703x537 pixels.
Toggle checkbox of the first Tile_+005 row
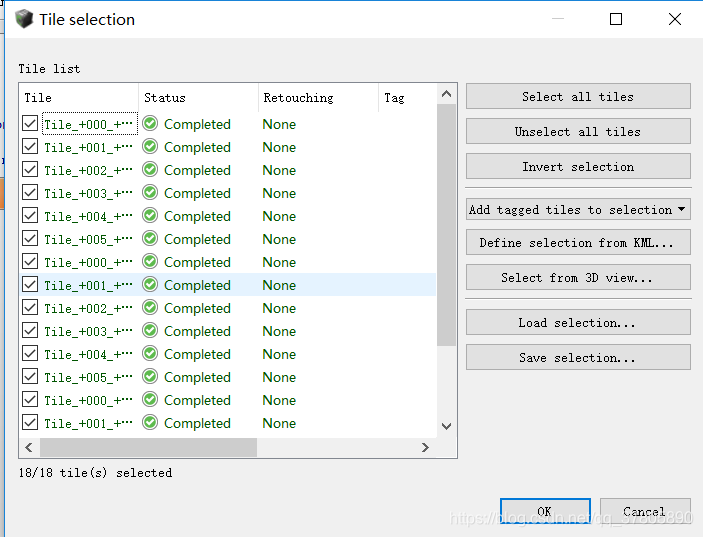[x=30, y=238]
